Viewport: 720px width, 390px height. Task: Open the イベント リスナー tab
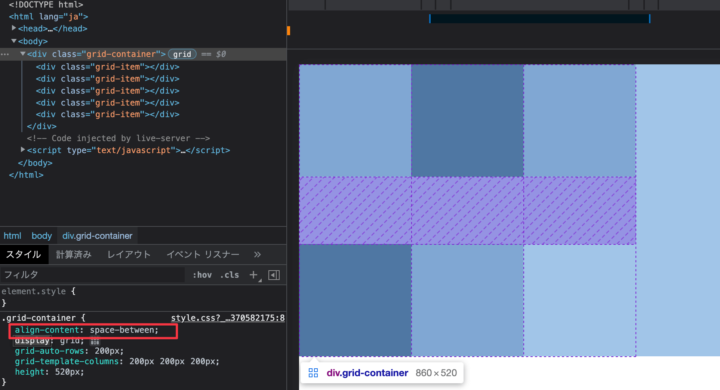coord(202,254)
